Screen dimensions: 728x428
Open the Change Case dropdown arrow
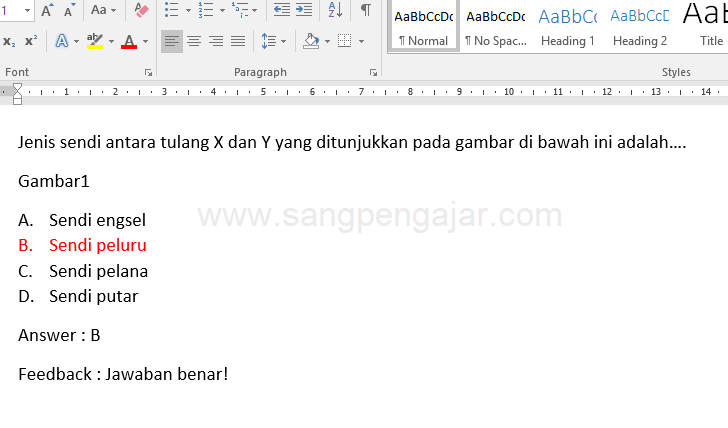click(x=114, y=10)
